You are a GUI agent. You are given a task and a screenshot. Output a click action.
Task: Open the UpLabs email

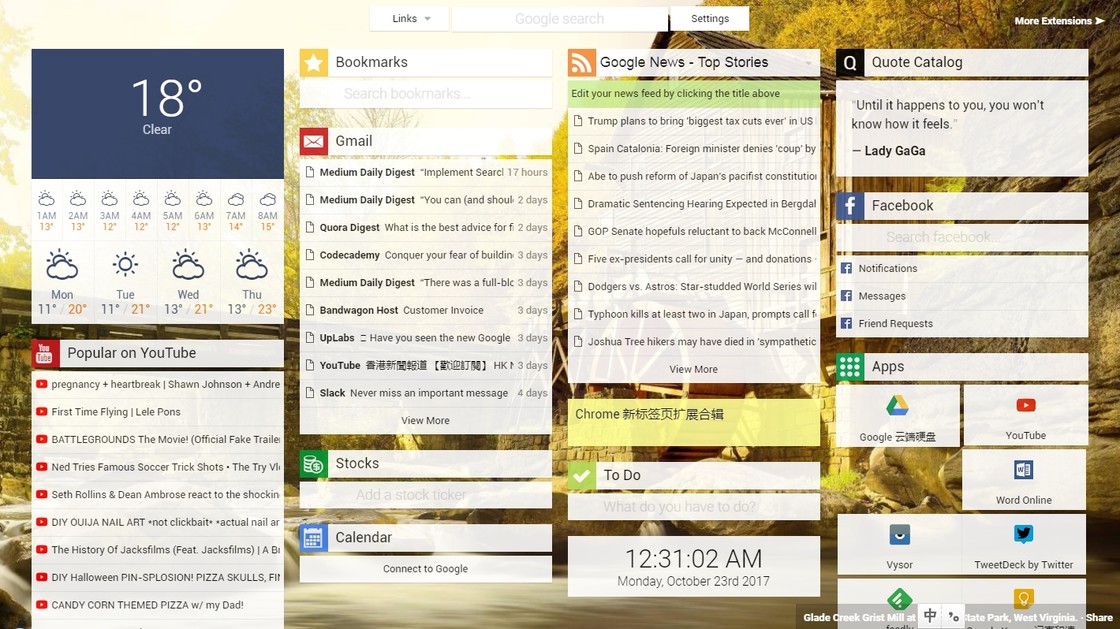(x=426, y=338)
